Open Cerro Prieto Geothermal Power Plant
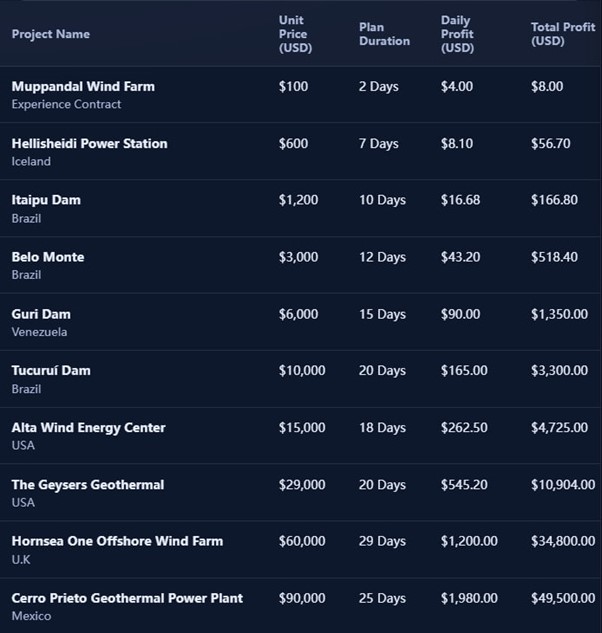 127,598
